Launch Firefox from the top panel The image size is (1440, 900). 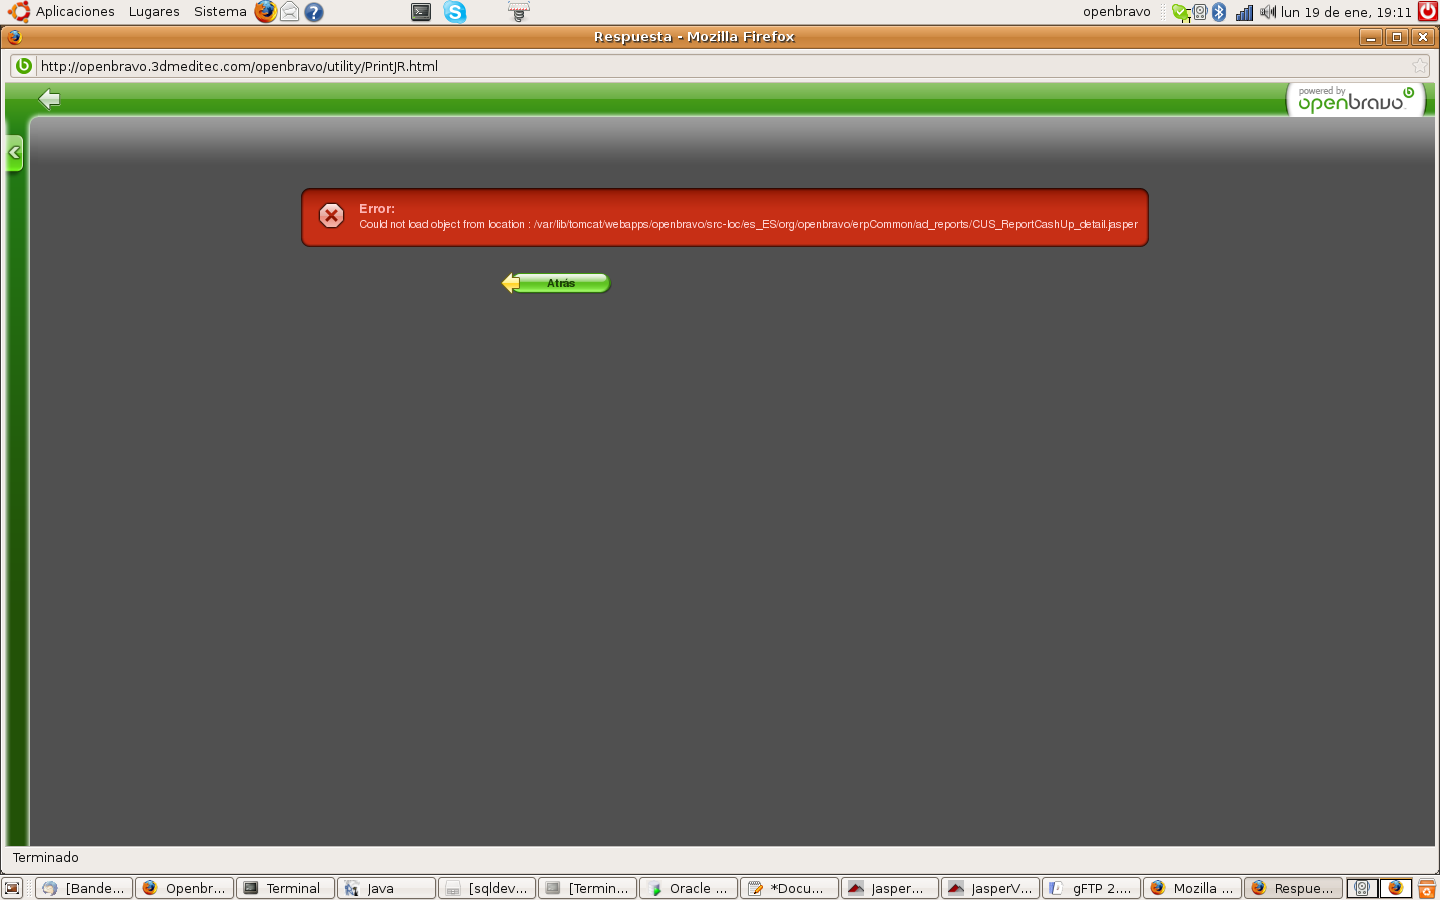click(x=265, y=12)
